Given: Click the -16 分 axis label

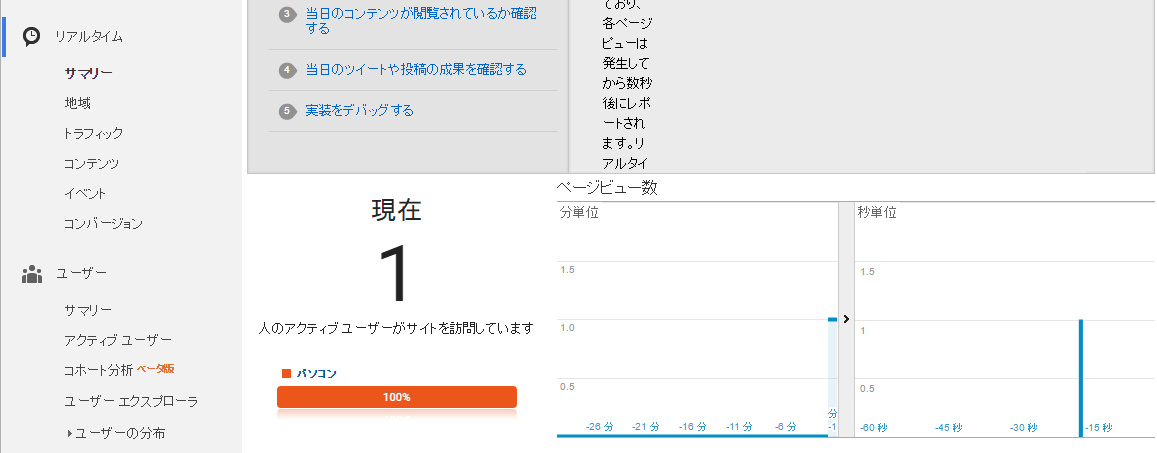Looking at the screenshot, I should (692, 427).
